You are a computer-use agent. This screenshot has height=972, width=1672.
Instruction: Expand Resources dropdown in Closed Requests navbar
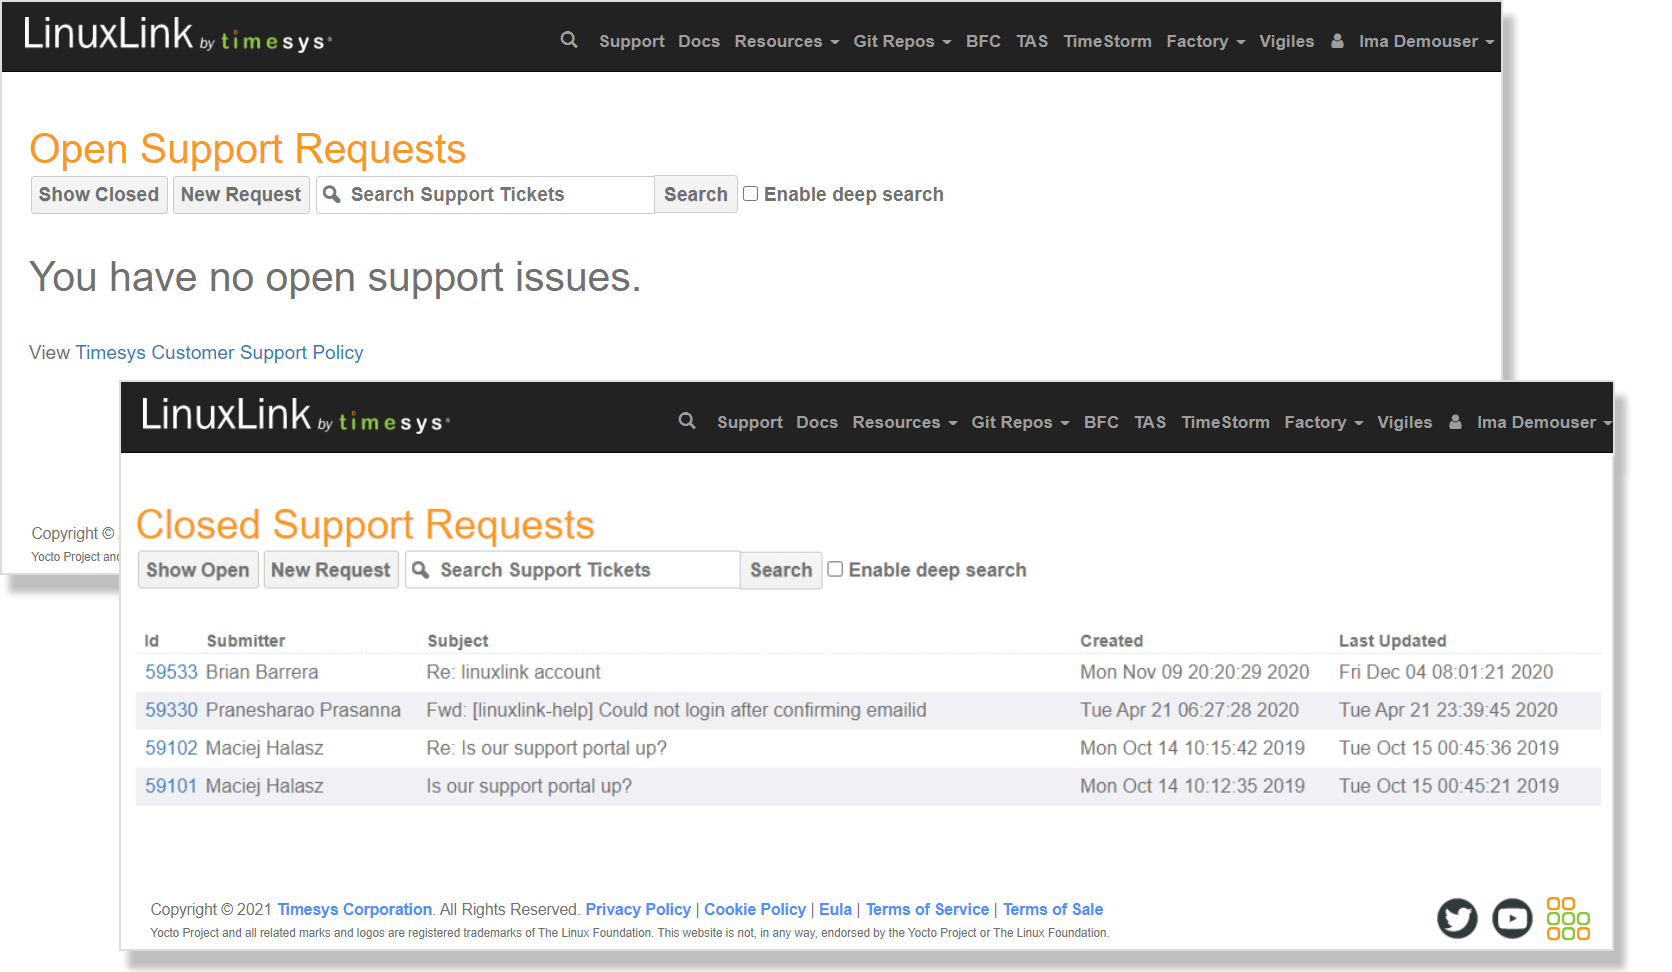(904, 422)
